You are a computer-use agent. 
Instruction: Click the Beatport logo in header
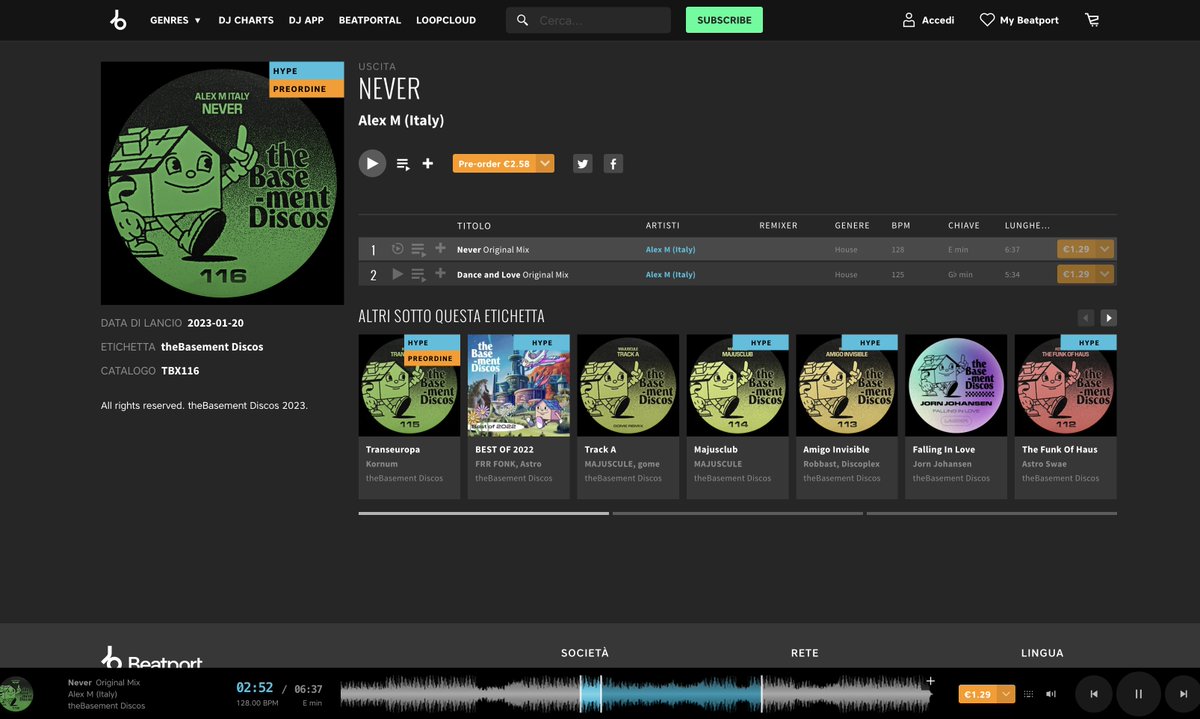[x=118, y=20]
